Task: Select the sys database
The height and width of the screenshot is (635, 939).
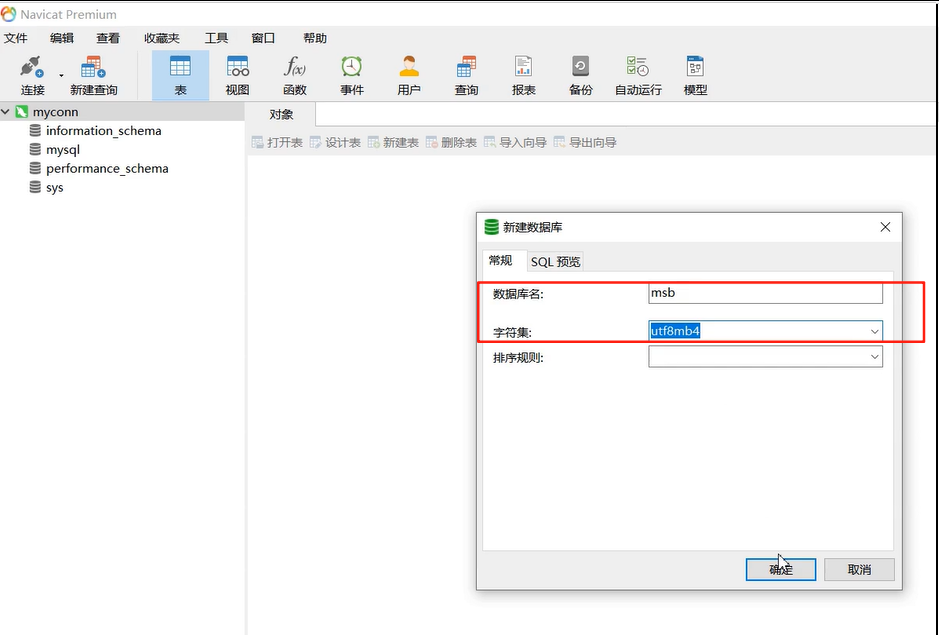Action: pyautogui.click(x=54, y=188)
